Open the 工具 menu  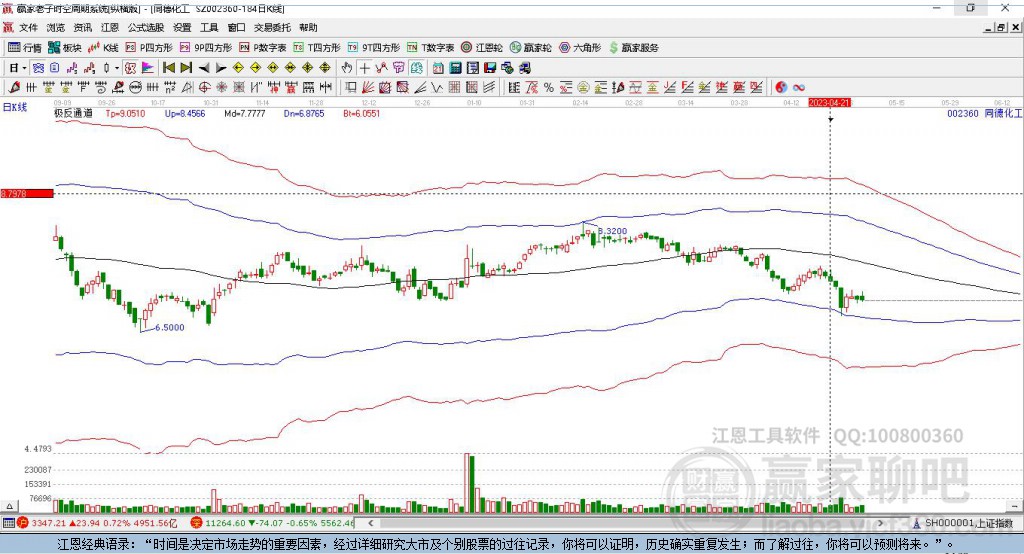(x=209, y=27)
